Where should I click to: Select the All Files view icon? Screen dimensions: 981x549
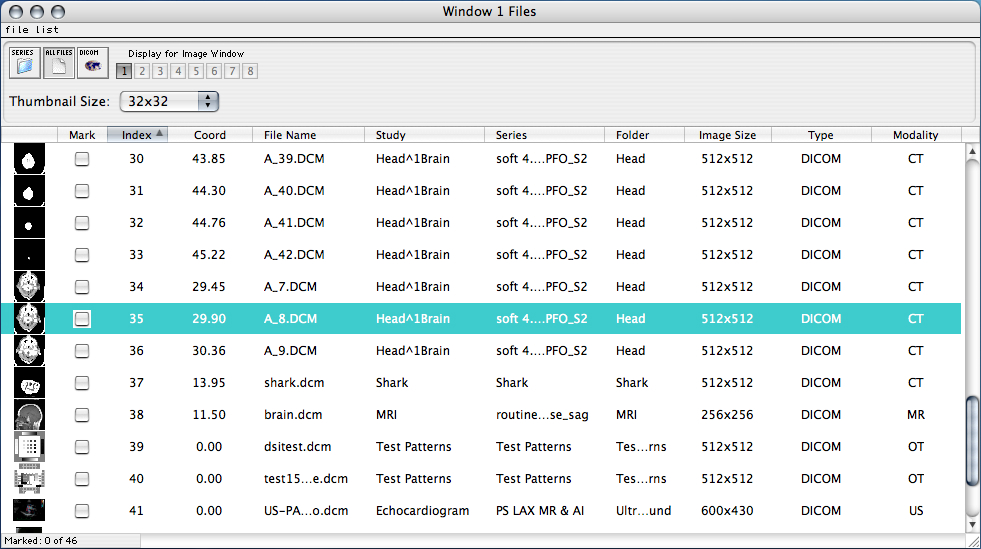point(59,63)
